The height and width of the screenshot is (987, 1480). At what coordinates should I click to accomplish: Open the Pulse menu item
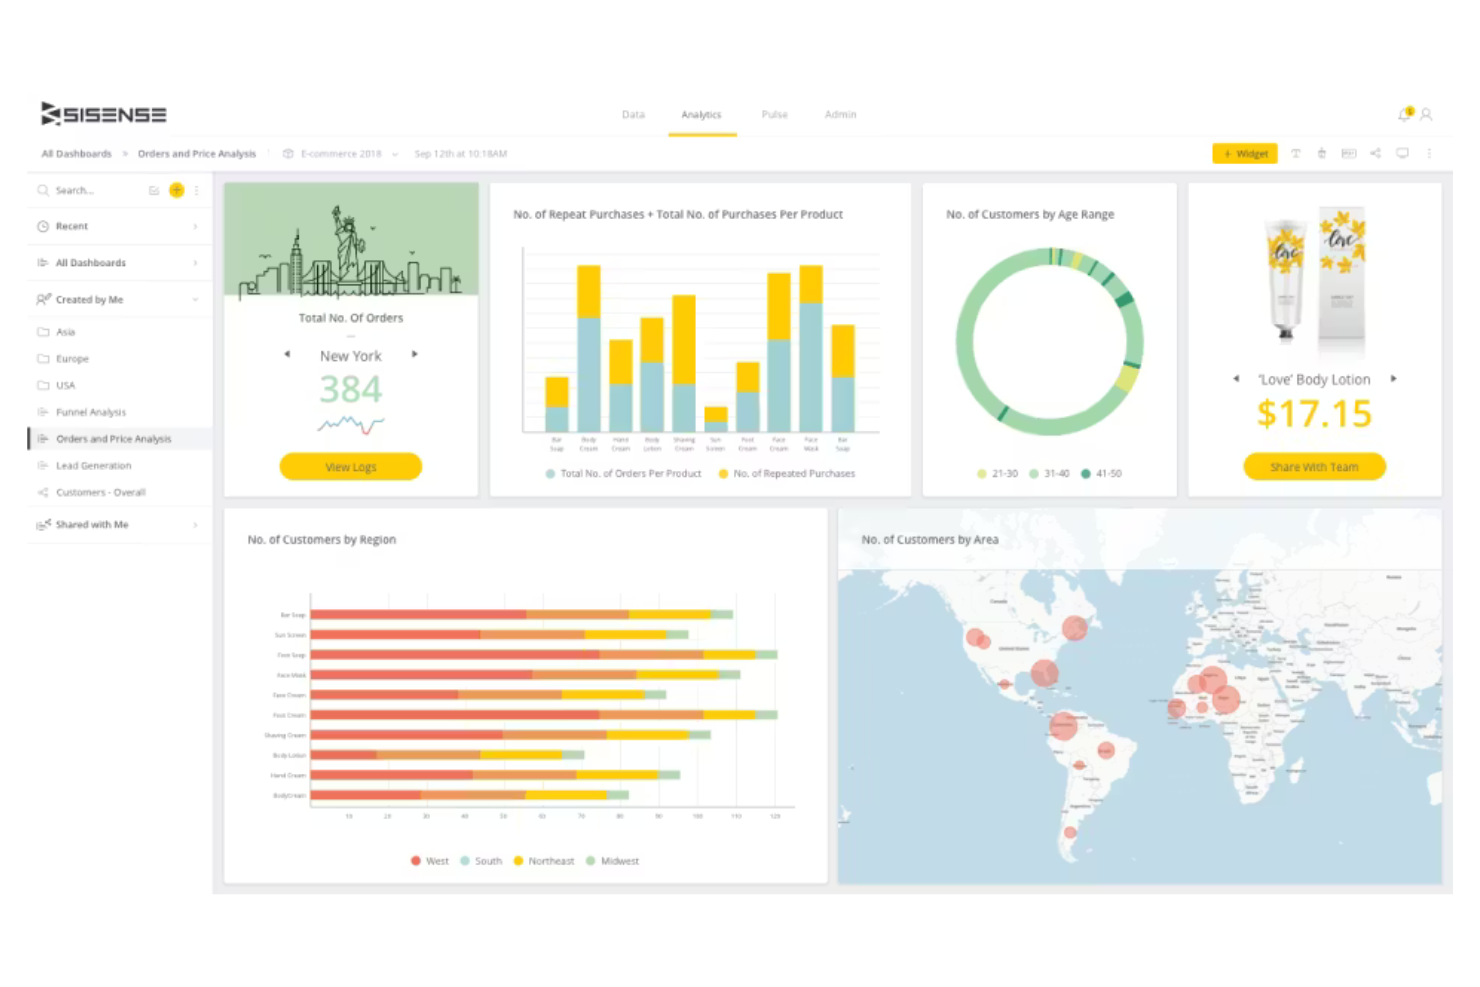click(x=774, y=114)
